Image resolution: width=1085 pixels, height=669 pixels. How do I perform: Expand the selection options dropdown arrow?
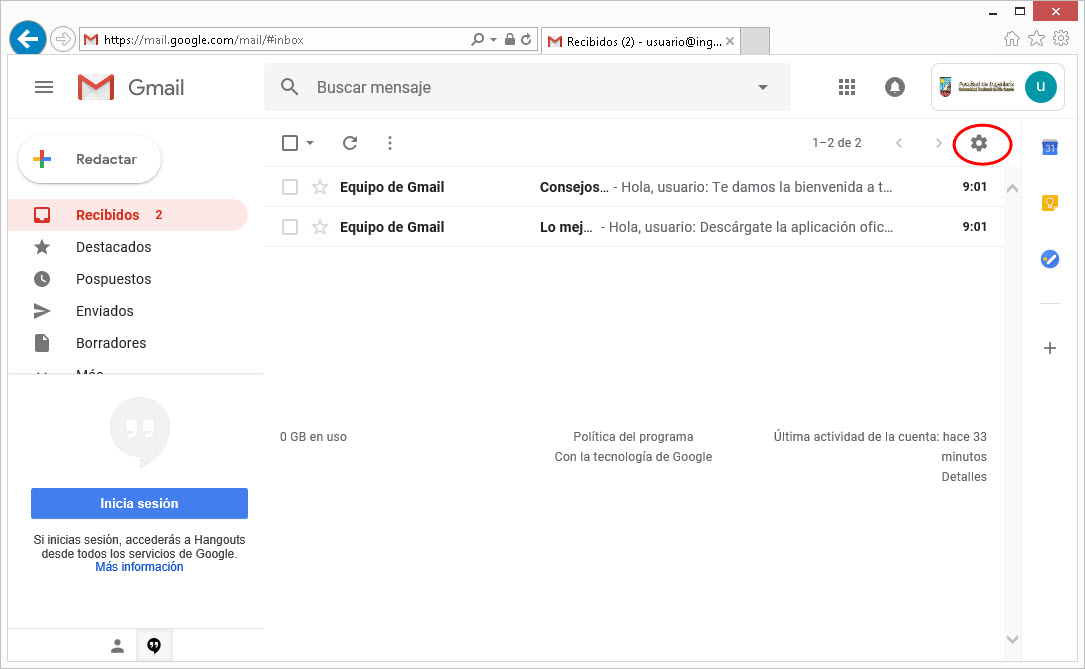[x=310, y=143]
